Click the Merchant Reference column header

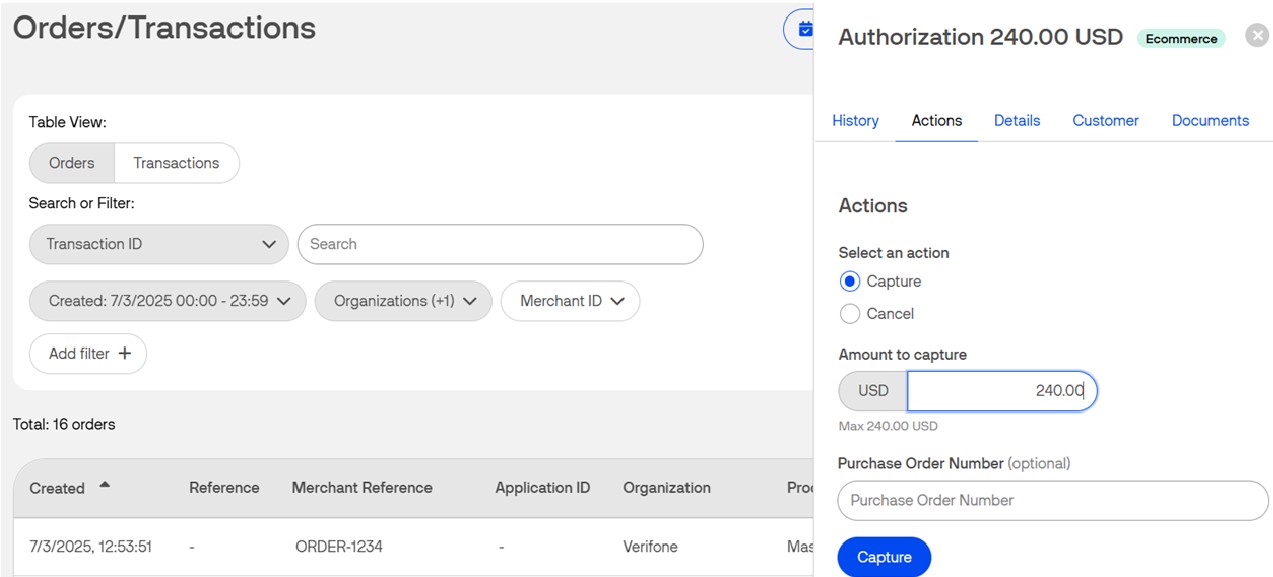tap(362, 488)
